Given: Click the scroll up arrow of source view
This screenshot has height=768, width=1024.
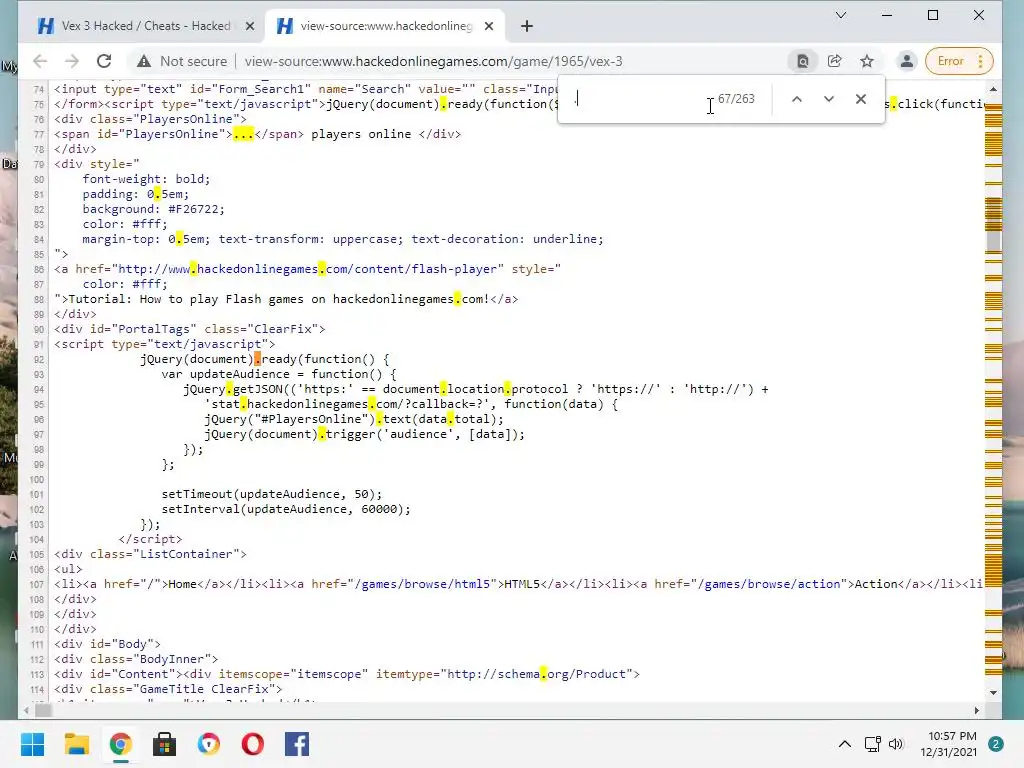Looking at the screenshot, I should tap(993, 89).
